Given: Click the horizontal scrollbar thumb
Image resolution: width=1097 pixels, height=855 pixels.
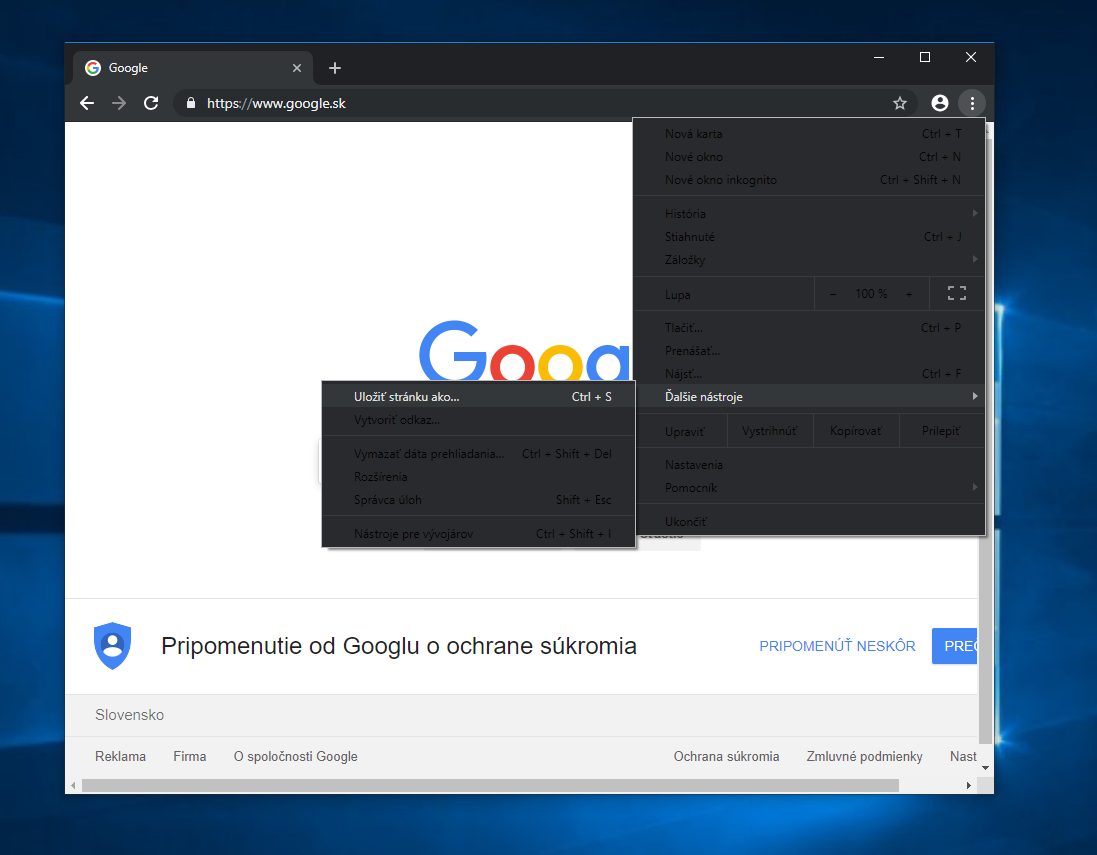Looking at the screenshot, I should (490, 786).
